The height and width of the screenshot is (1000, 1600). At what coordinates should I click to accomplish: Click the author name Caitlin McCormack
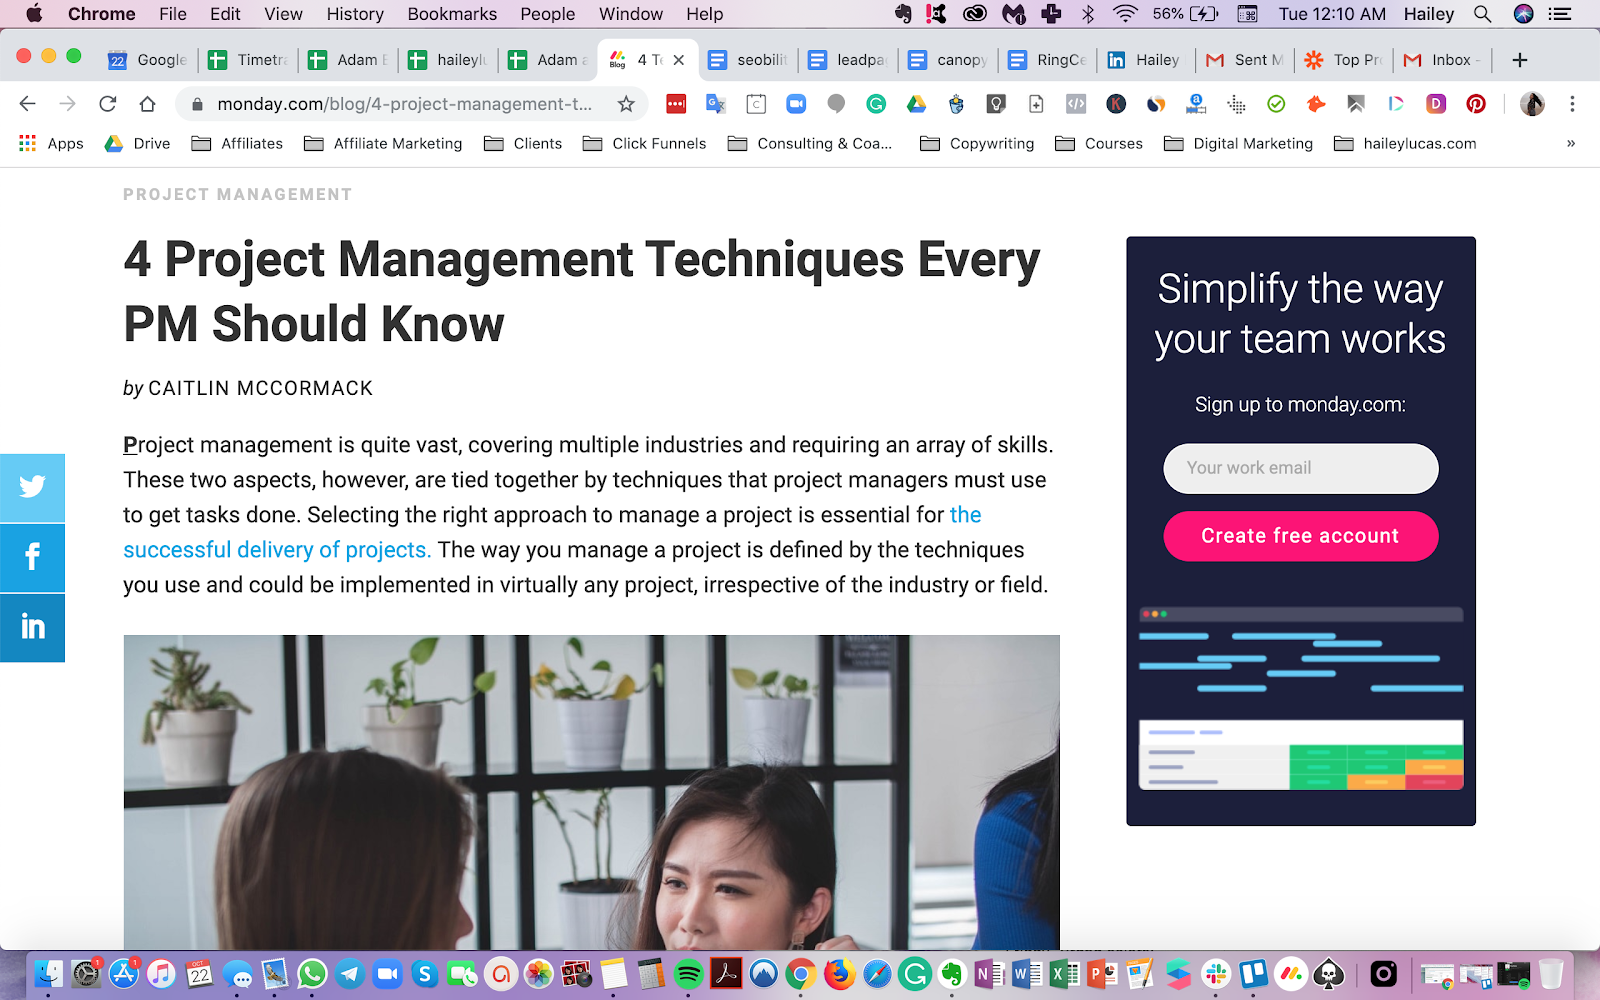260,388
